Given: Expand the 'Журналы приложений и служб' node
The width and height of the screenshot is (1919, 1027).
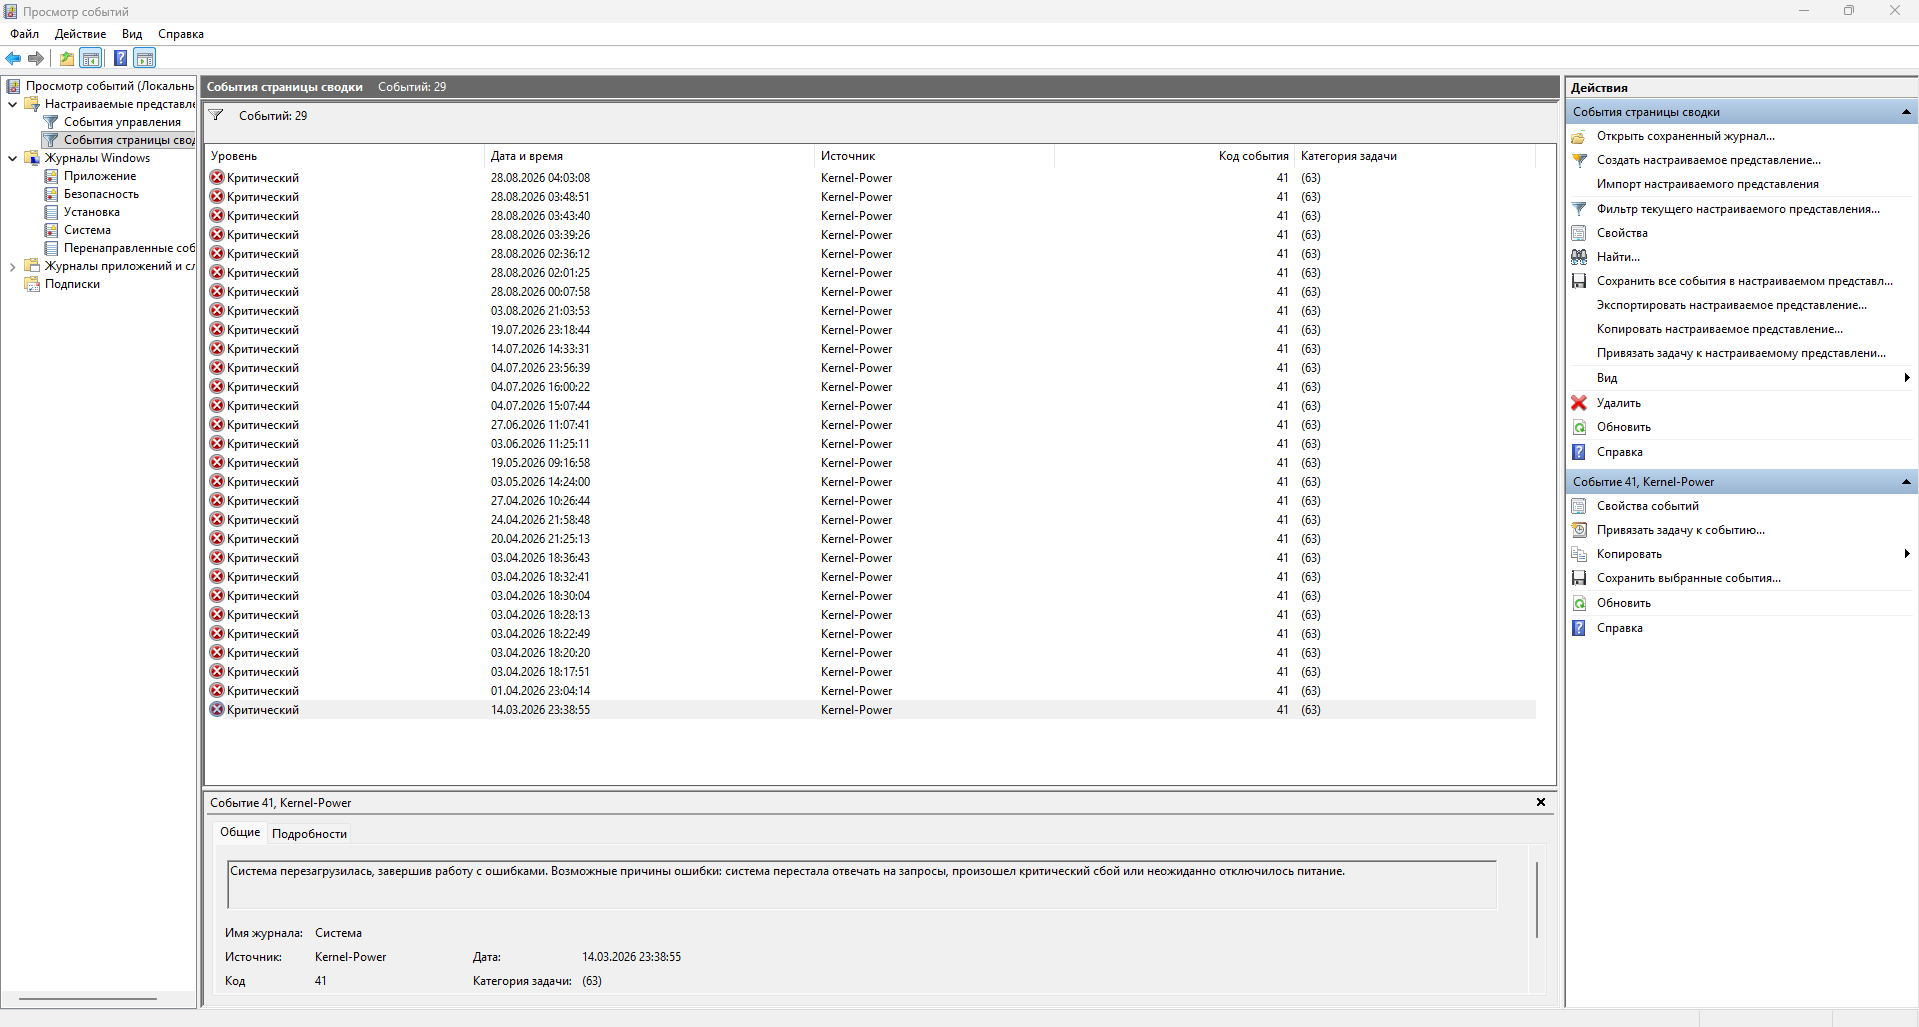Looking at the screenshot, I should [12, 266].
